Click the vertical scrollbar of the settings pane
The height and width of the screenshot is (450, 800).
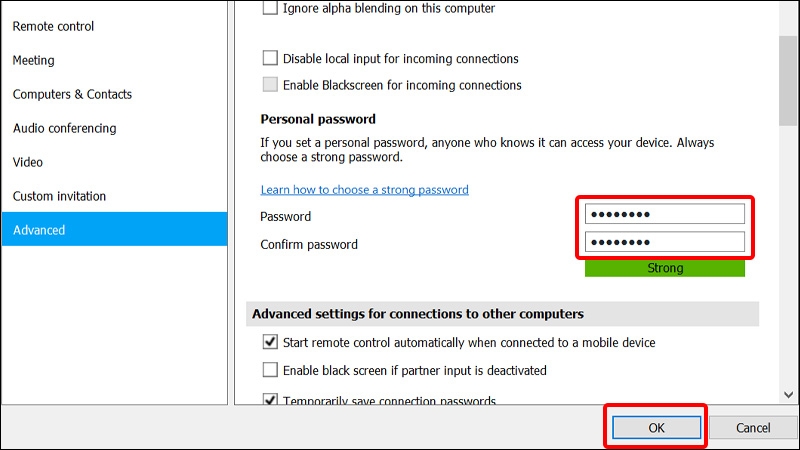788,200
